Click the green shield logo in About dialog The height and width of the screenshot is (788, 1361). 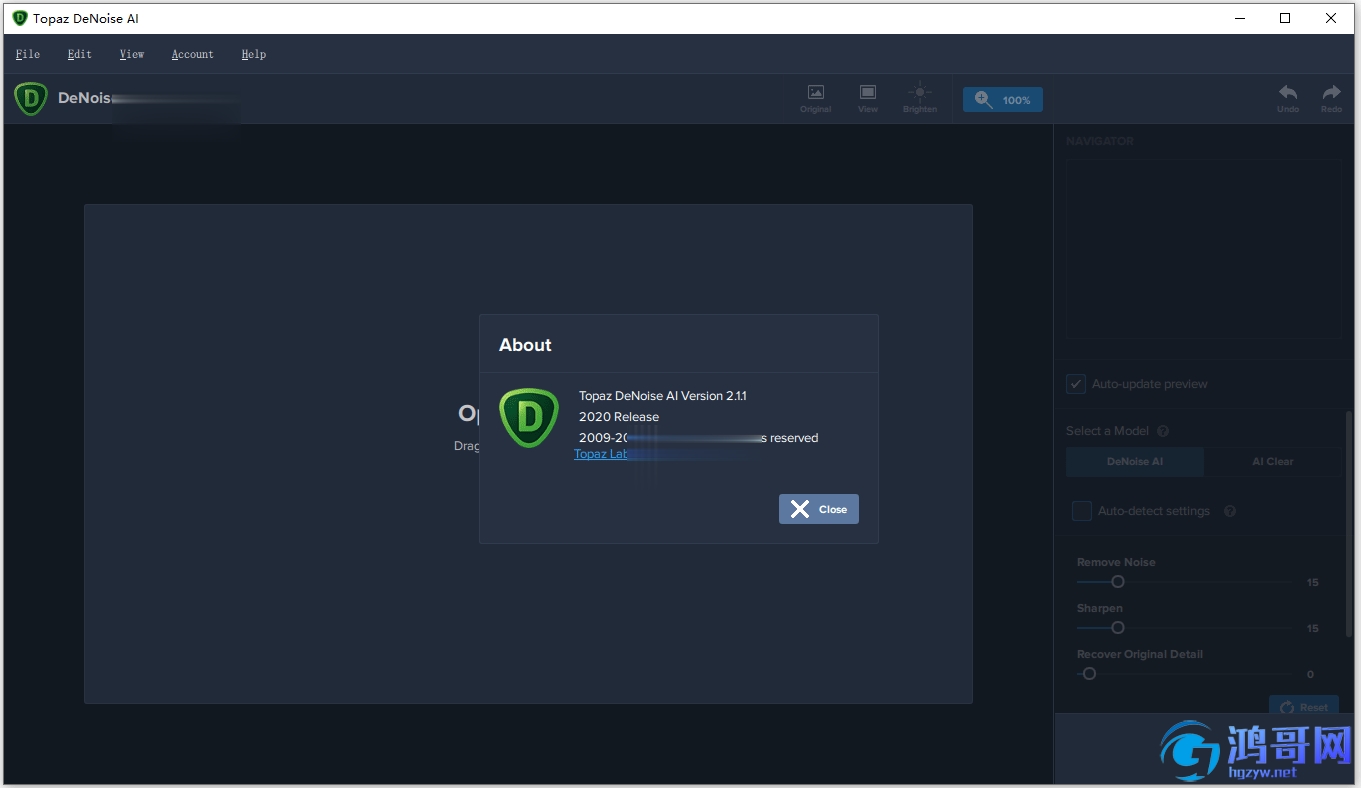point(529,418)
